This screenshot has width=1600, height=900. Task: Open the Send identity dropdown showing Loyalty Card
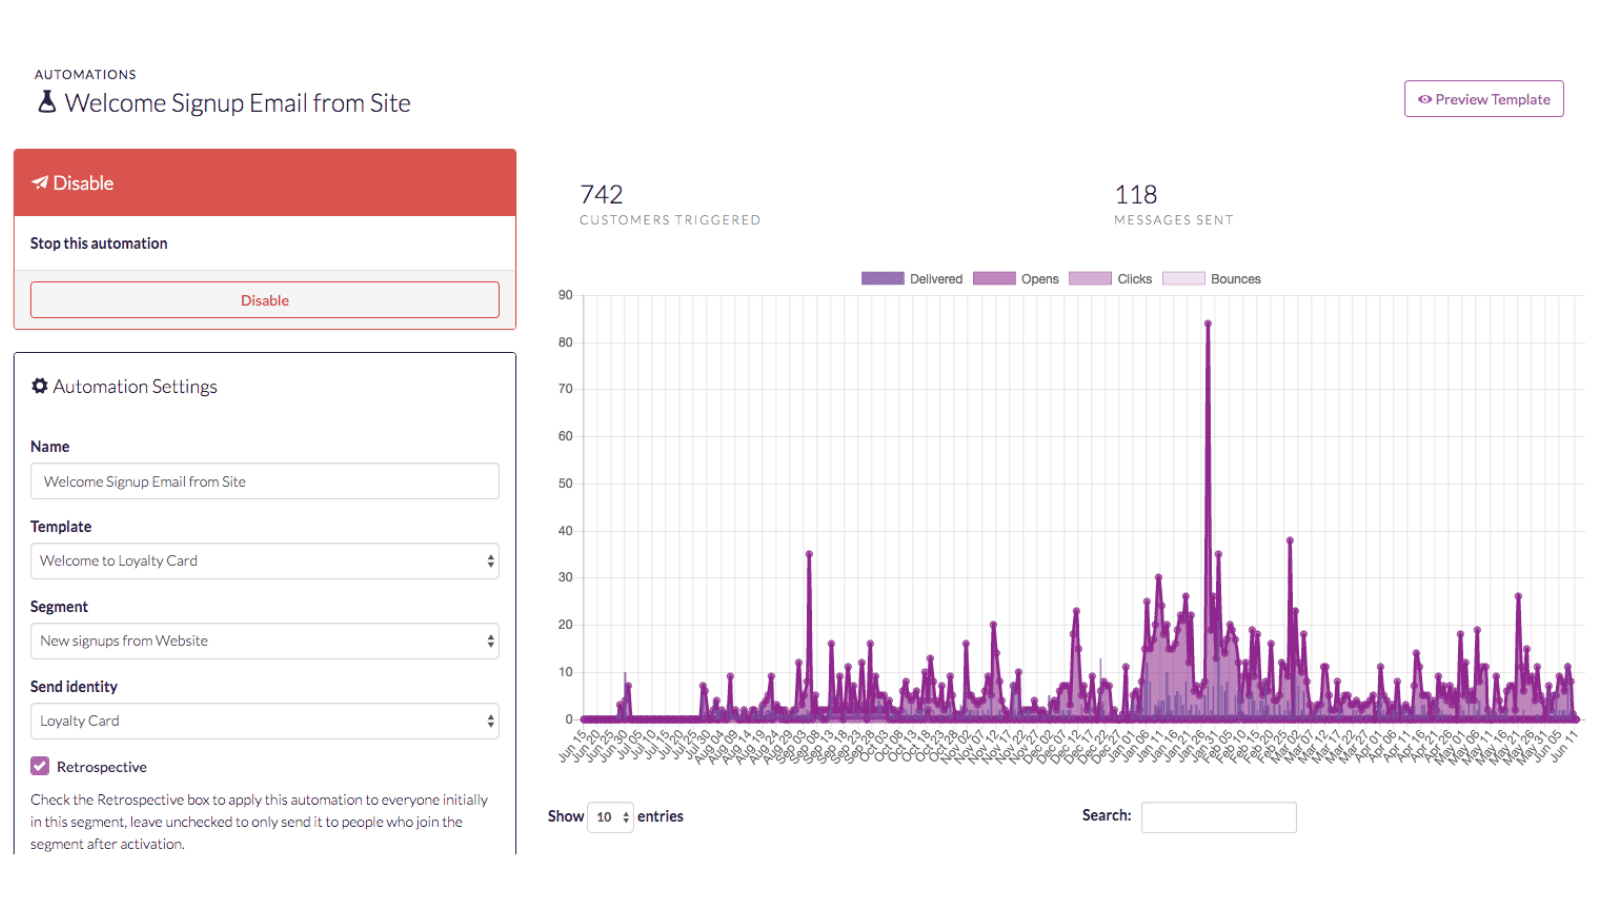[x=264, y=721]
